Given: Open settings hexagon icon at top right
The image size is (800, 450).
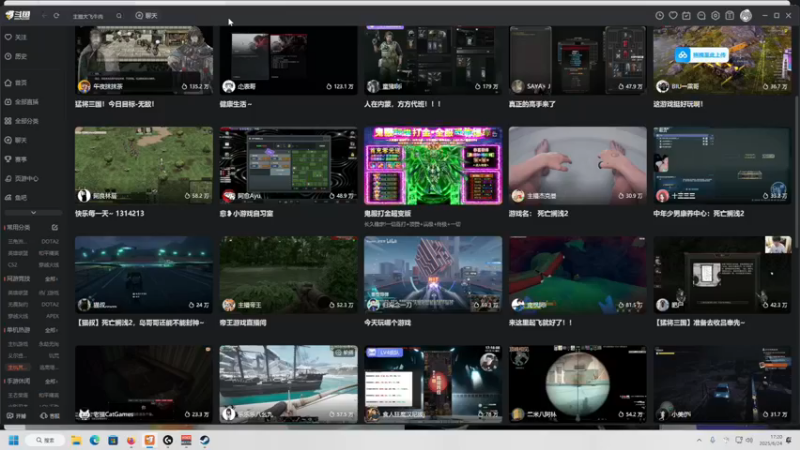Looking at the screenshot, I should click(x=715, y=16).
